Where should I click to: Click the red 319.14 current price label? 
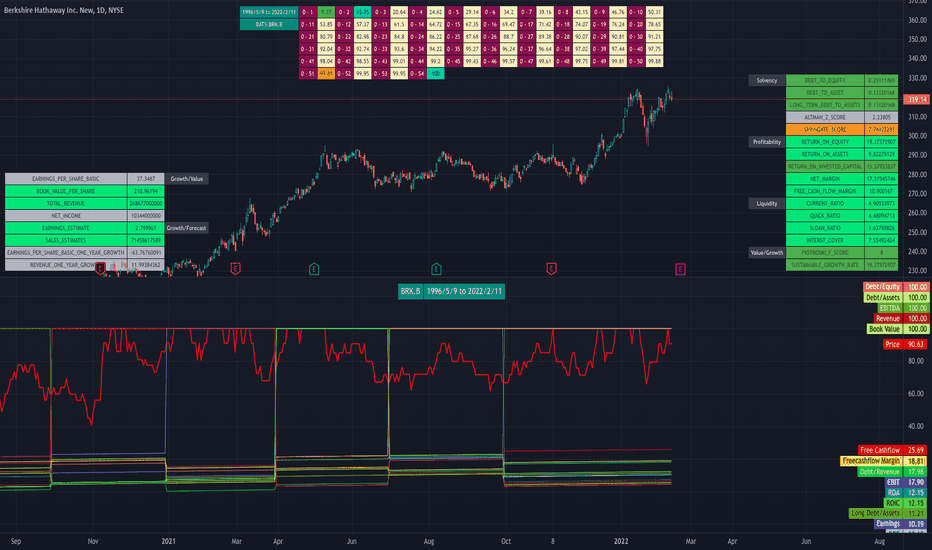(x=916, y=99)
